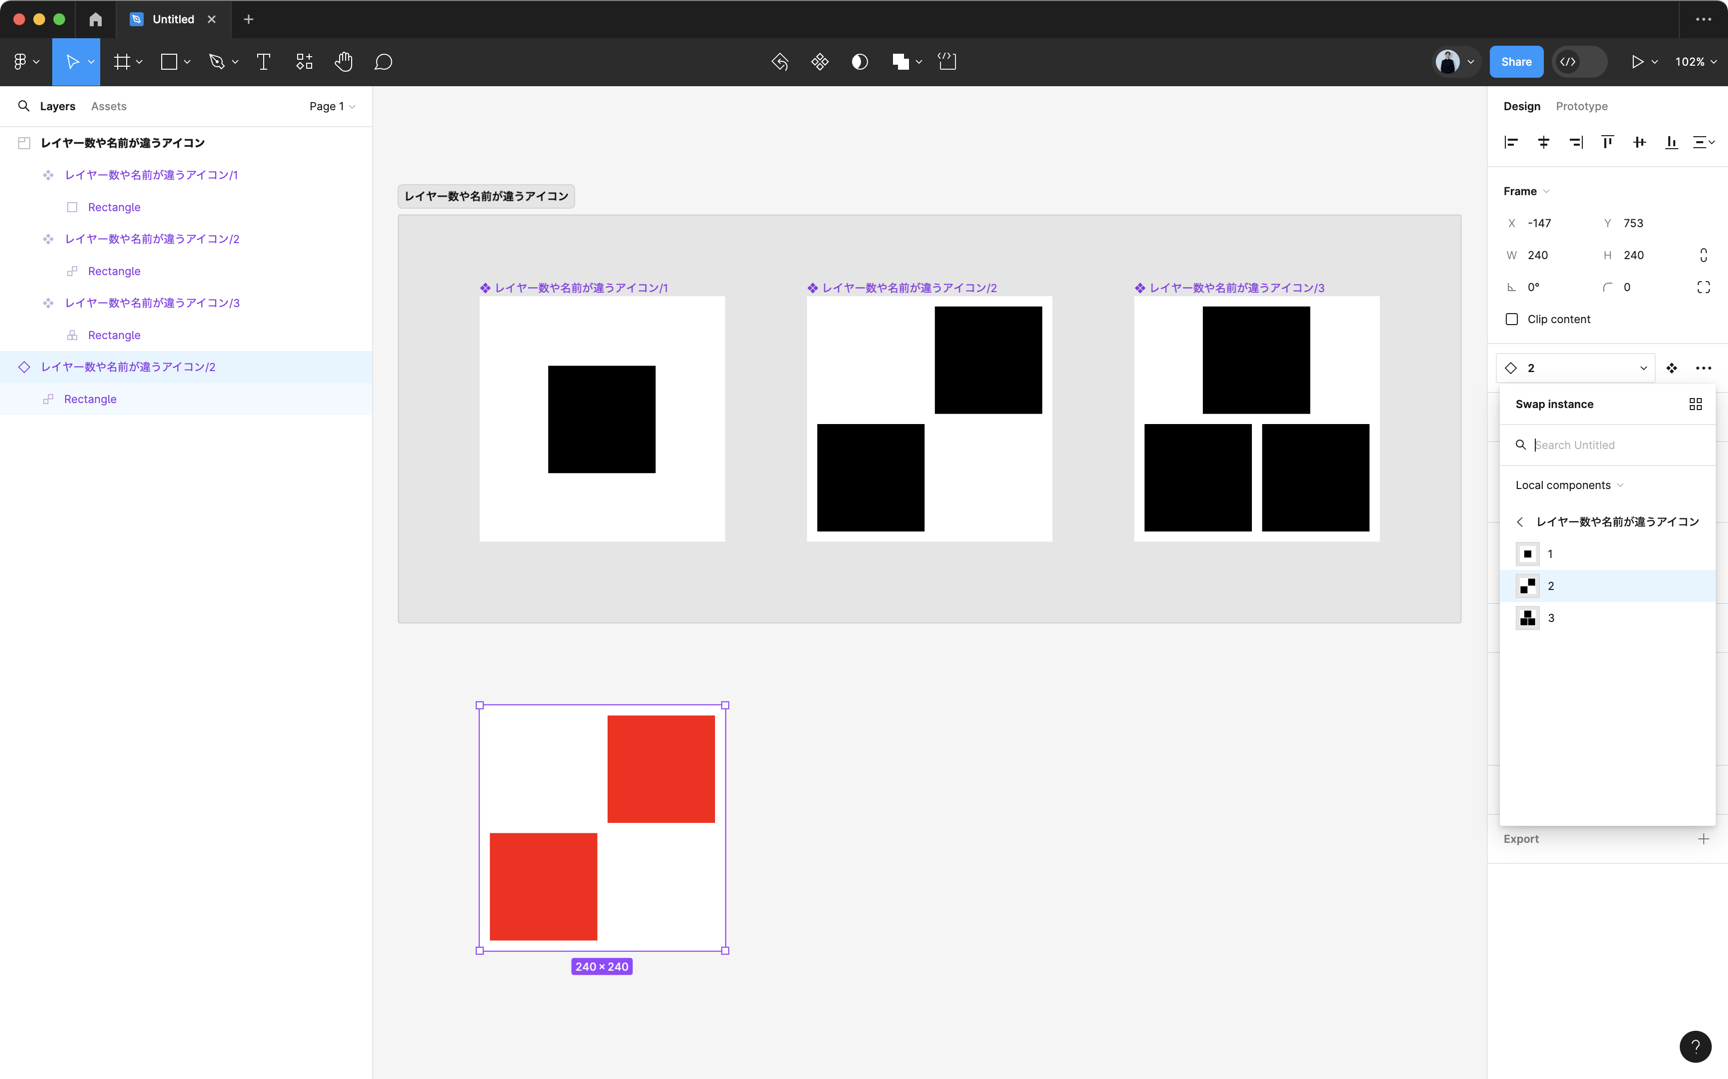Switch to the Assets tab
This screenshot has height=1079, width=1728.
tap(108, 106)
